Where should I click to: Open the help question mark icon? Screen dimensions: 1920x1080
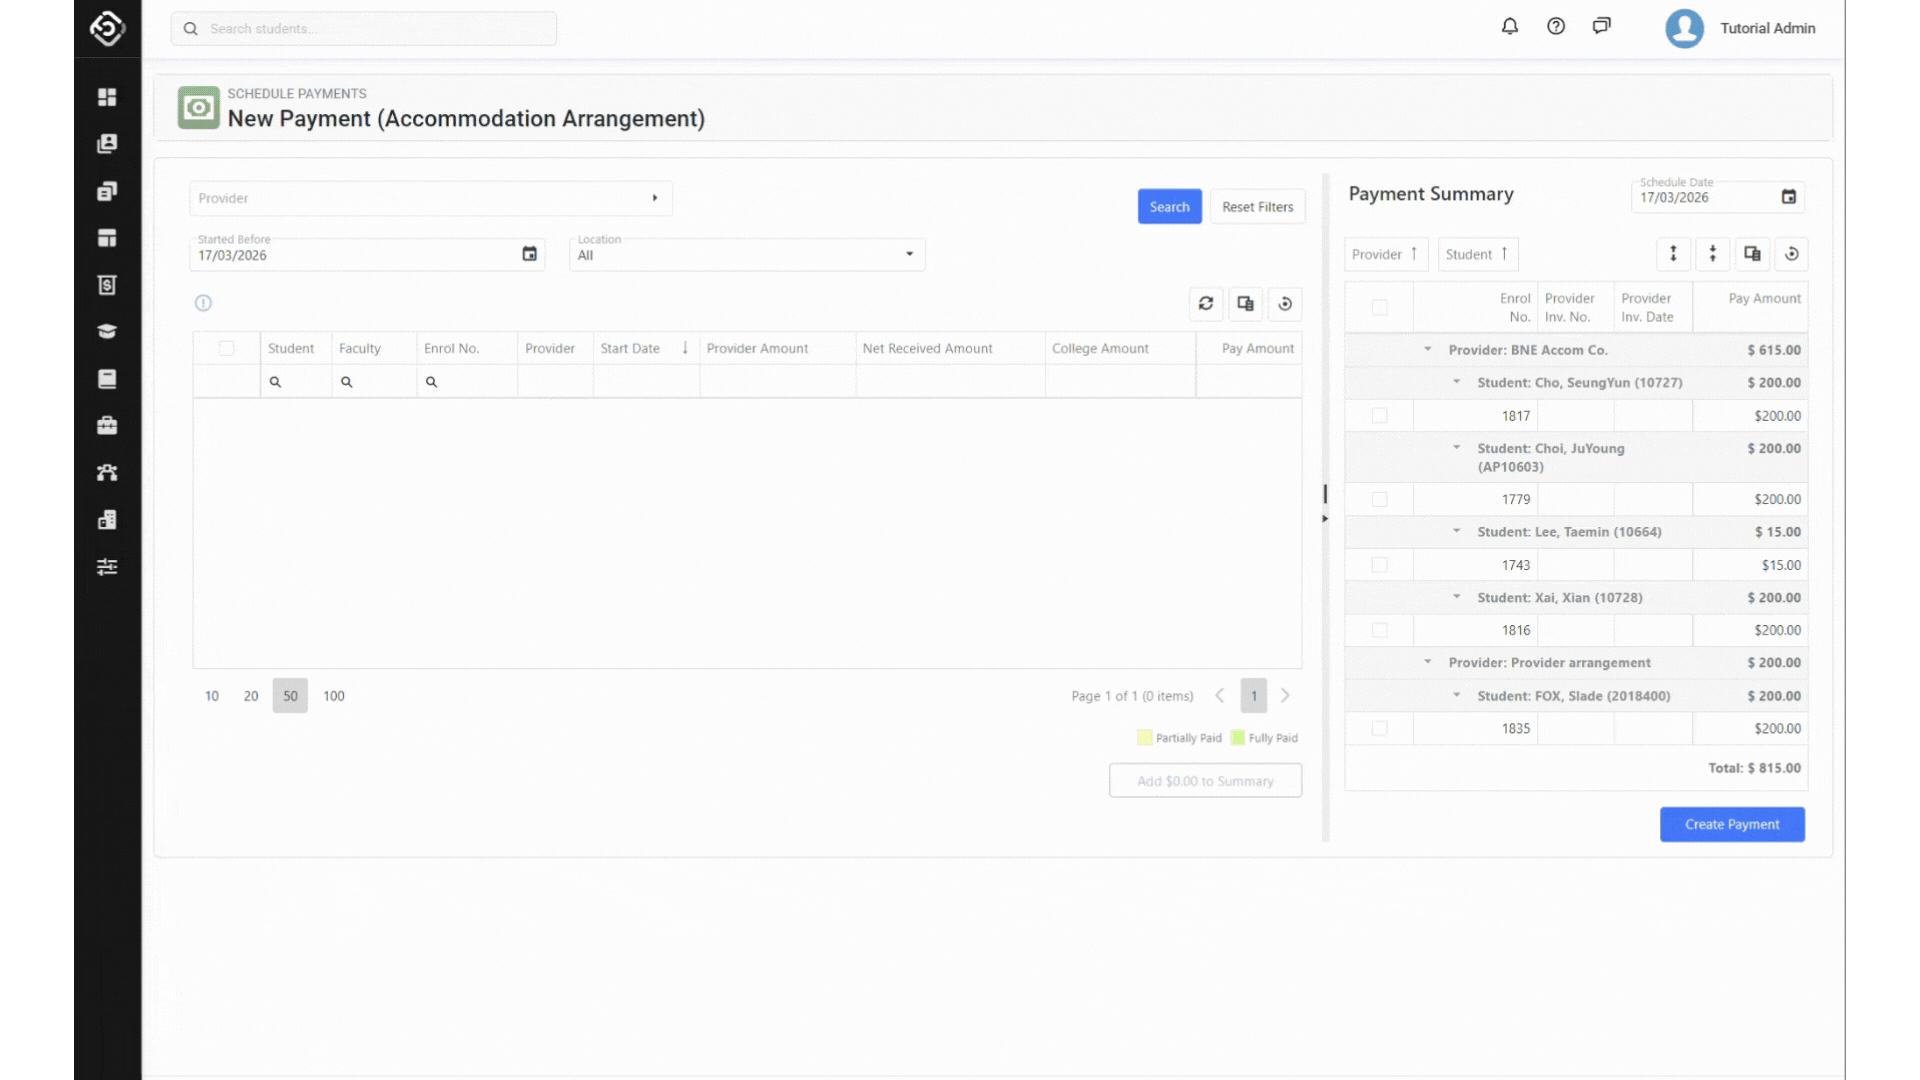pyautogui.click(x=1556, y=27)
